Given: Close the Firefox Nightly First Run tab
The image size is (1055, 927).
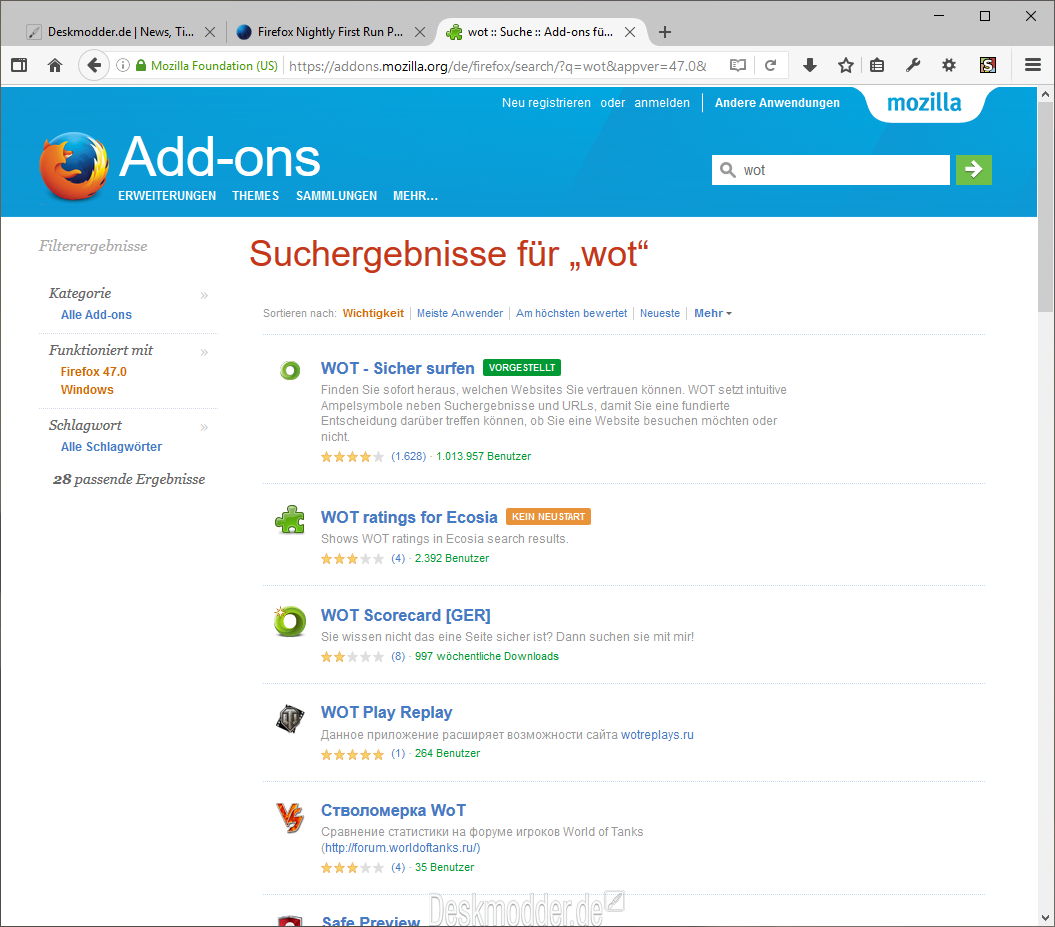Looking at the screenshot, I should [x=420, y=32].
